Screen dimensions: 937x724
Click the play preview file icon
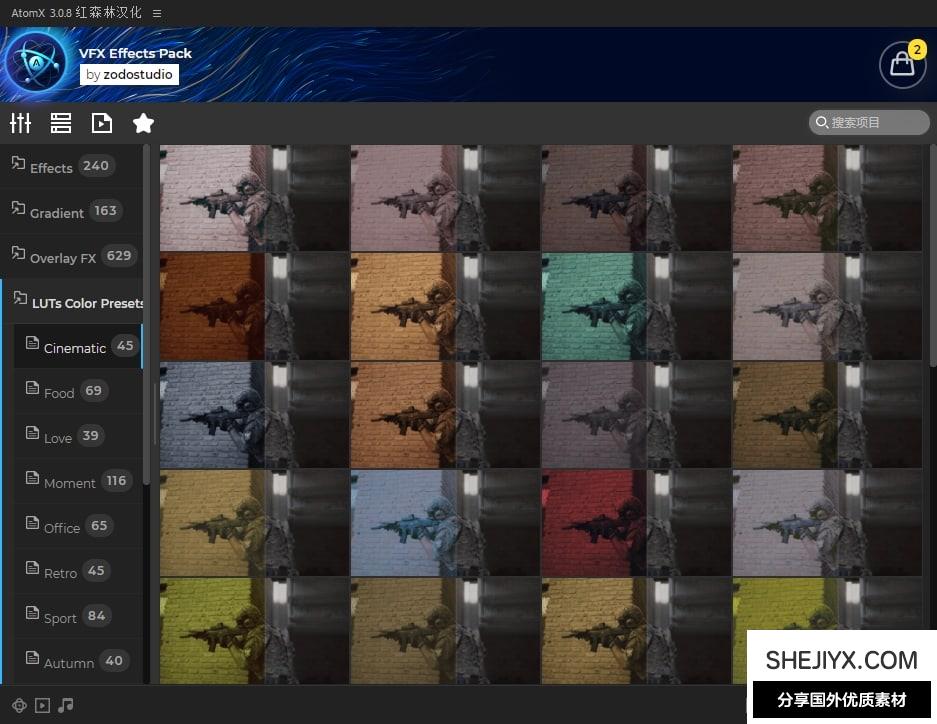coord(102,123)
